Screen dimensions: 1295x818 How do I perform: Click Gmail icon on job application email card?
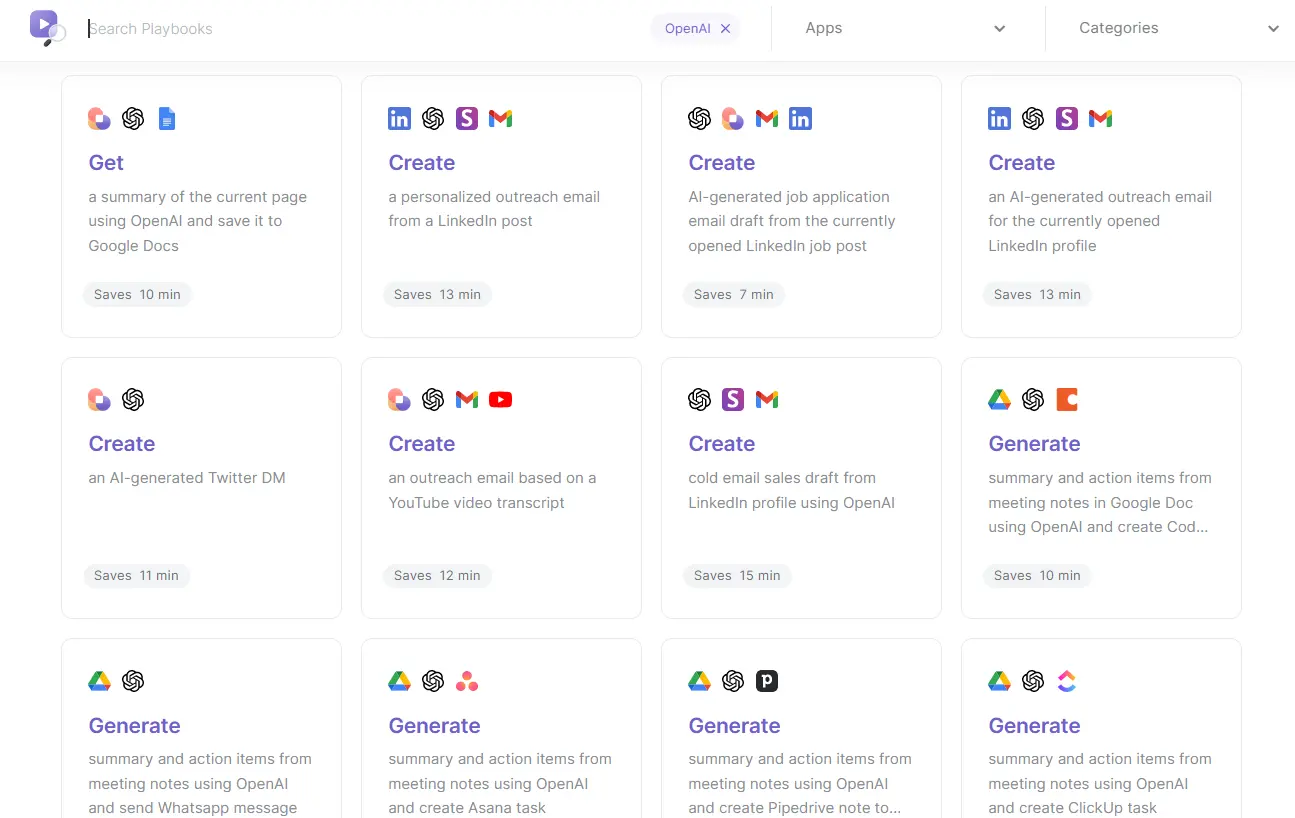click(767, 119)
